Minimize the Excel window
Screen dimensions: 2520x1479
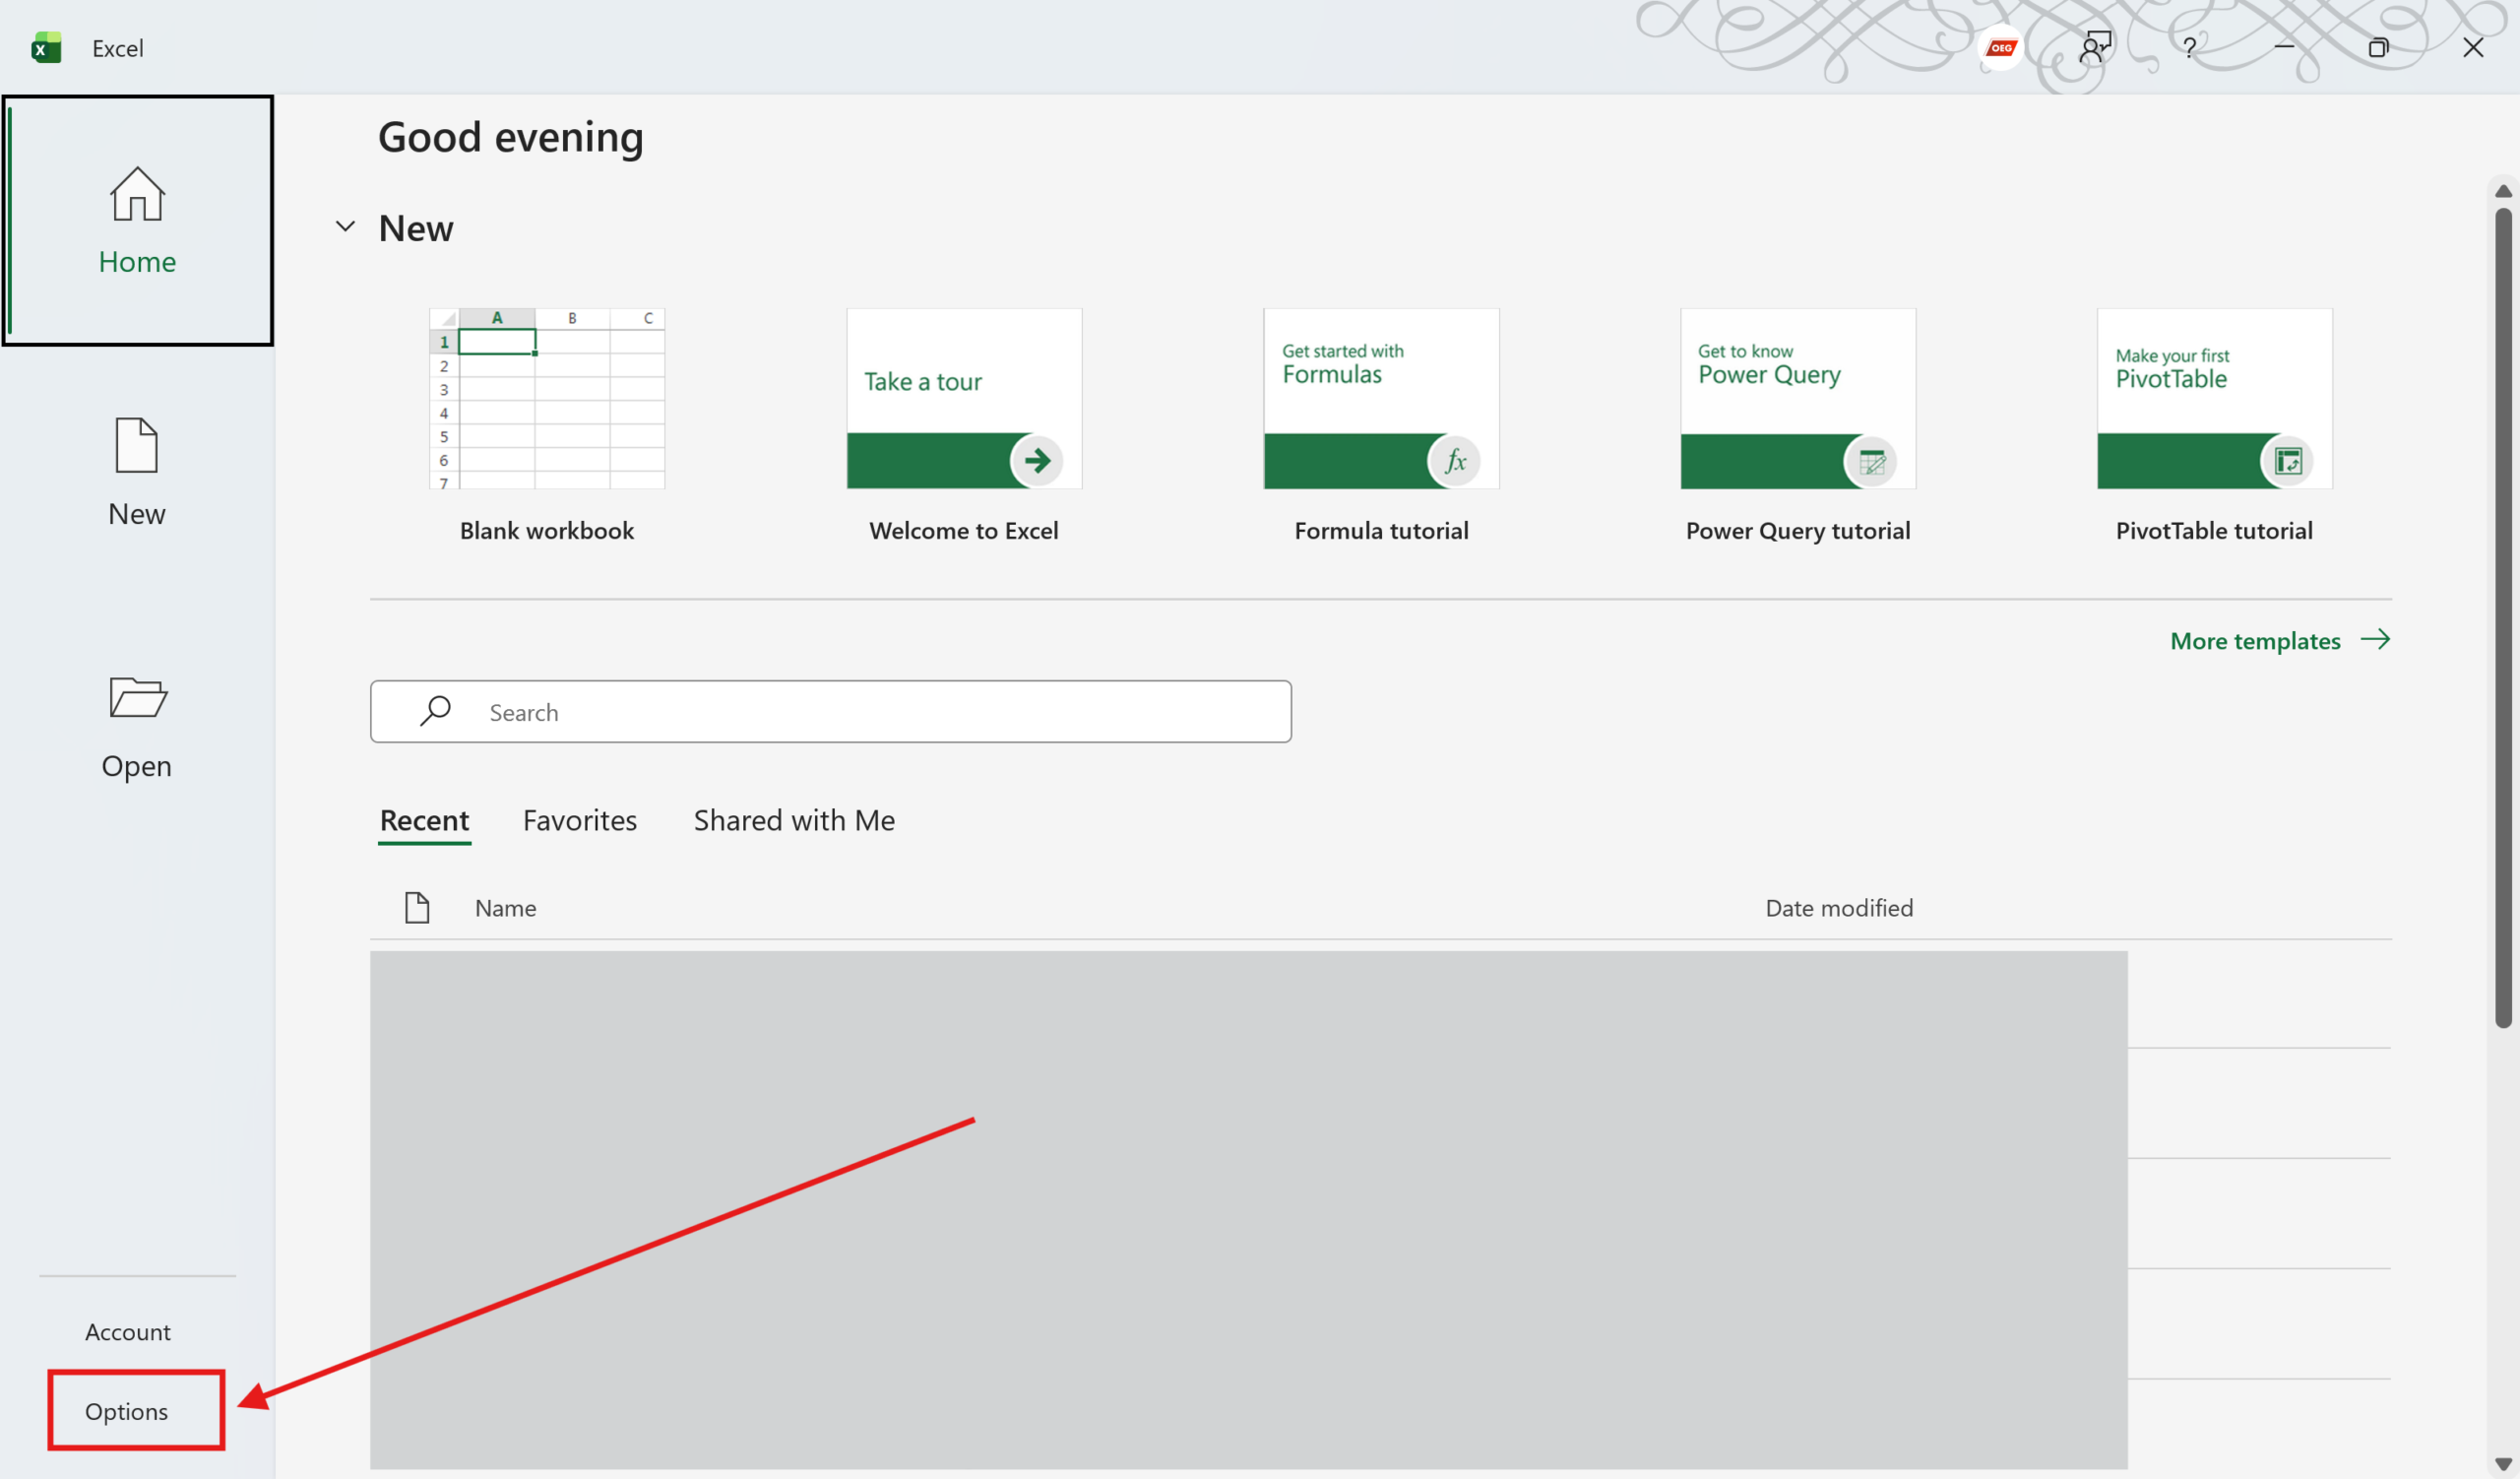click(2284, 48)
